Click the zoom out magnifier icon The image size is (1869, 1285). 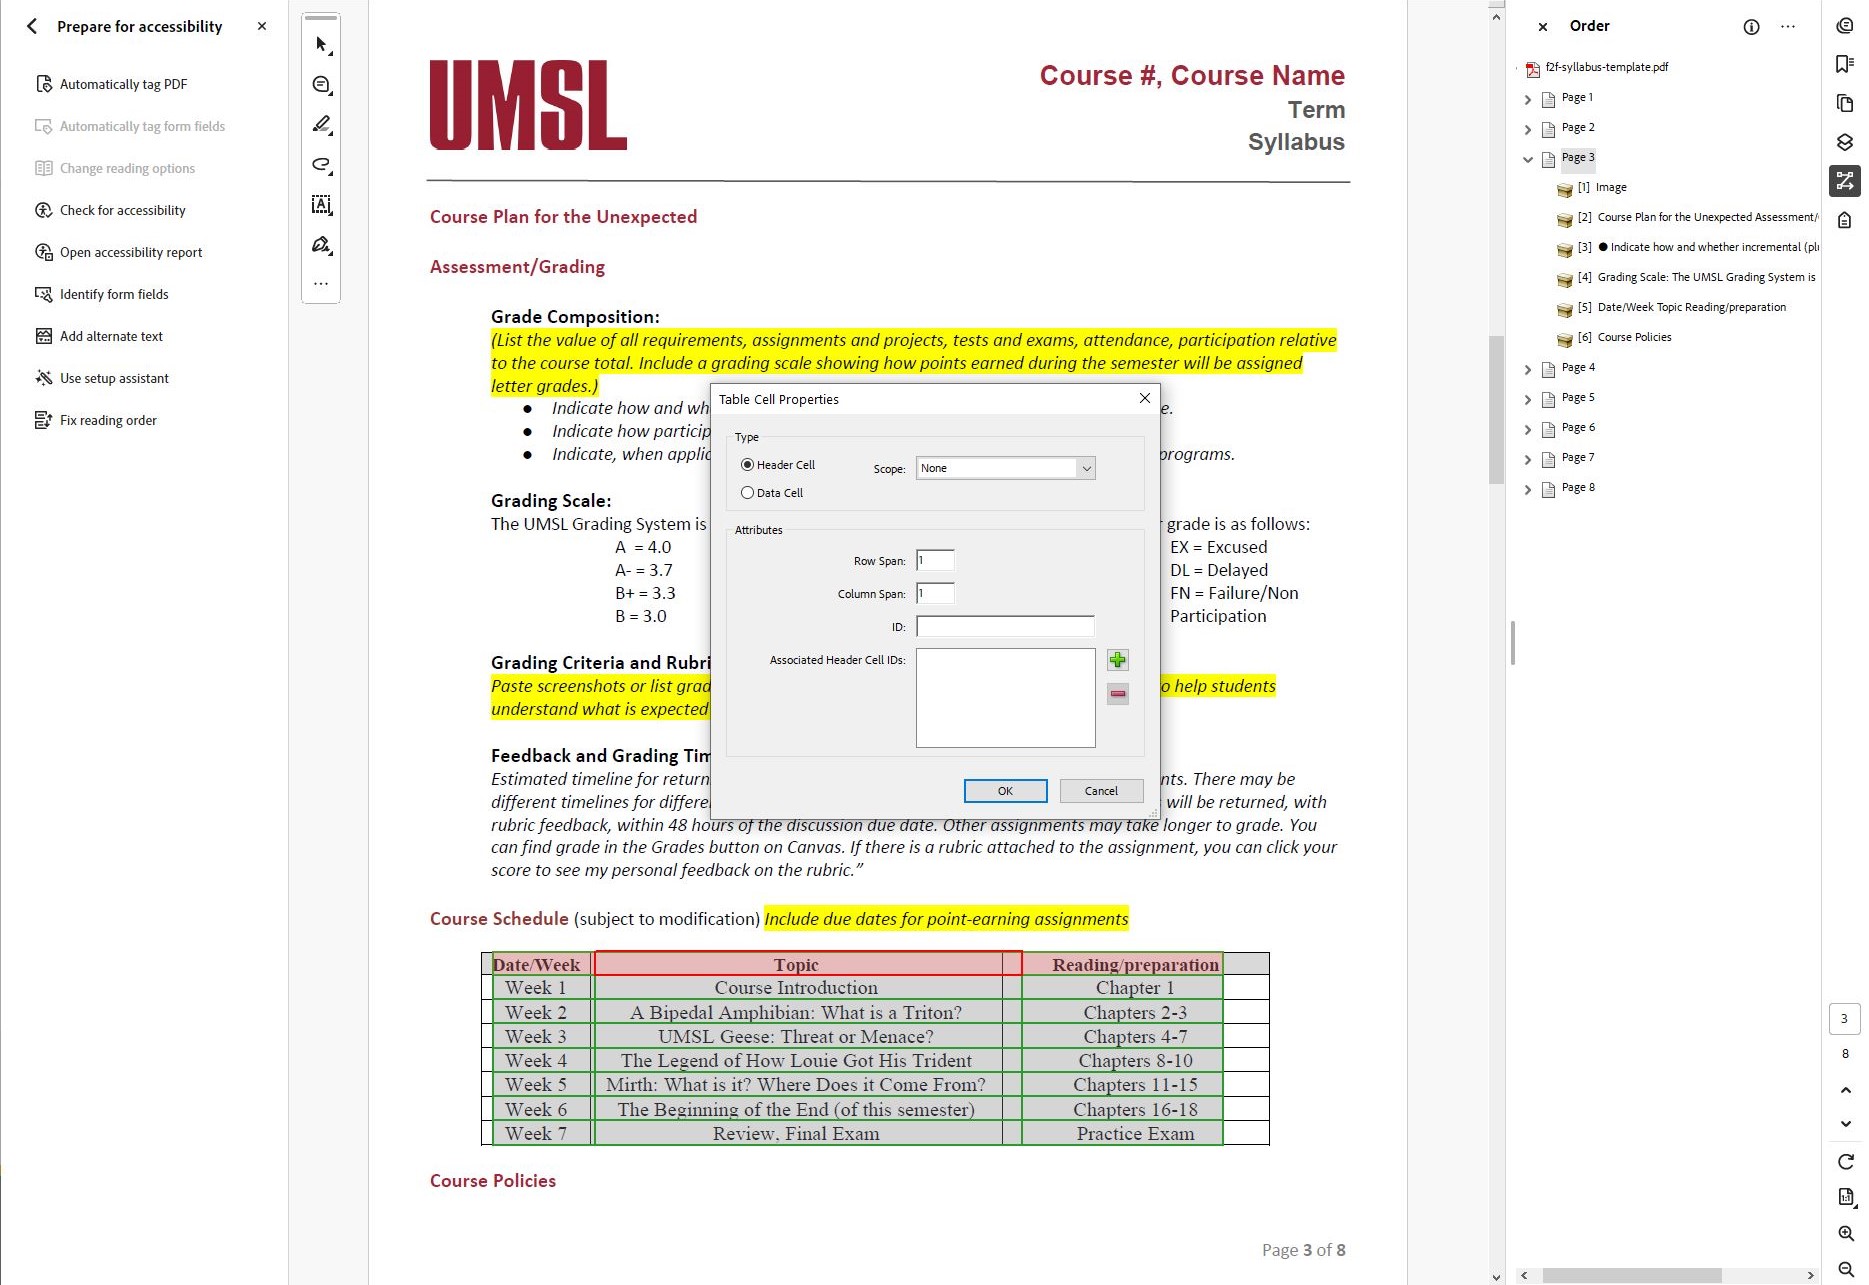(1845, 1270)
